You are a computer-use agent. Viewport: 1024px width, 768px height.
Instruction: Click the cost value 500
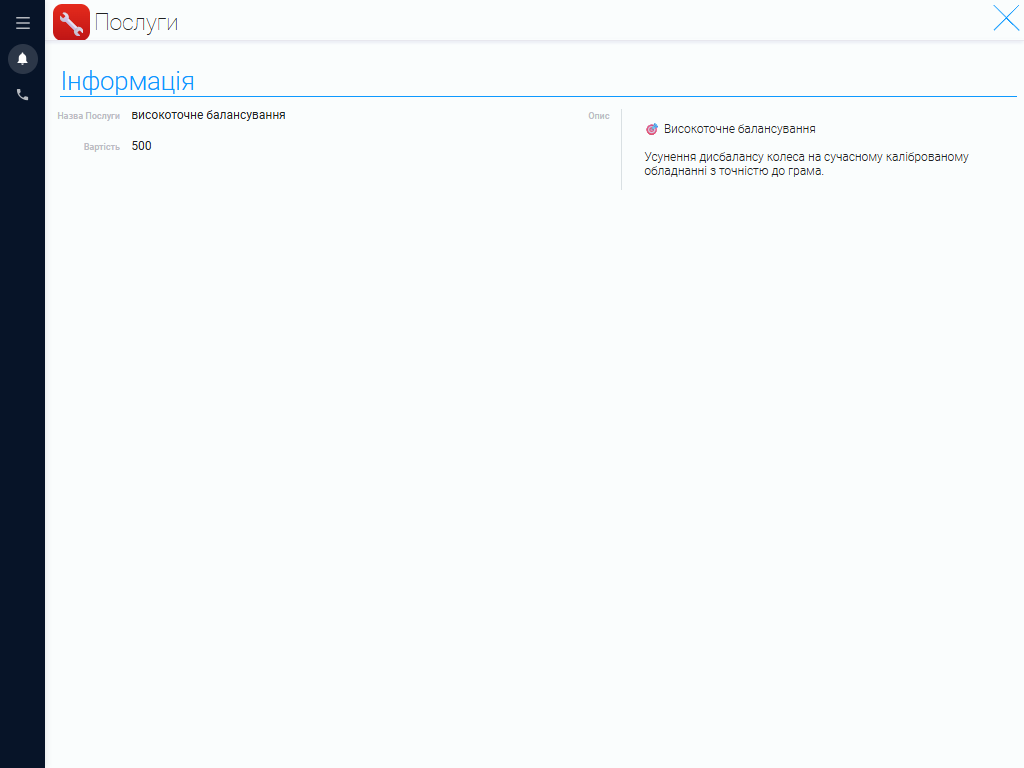pos(142,146)
